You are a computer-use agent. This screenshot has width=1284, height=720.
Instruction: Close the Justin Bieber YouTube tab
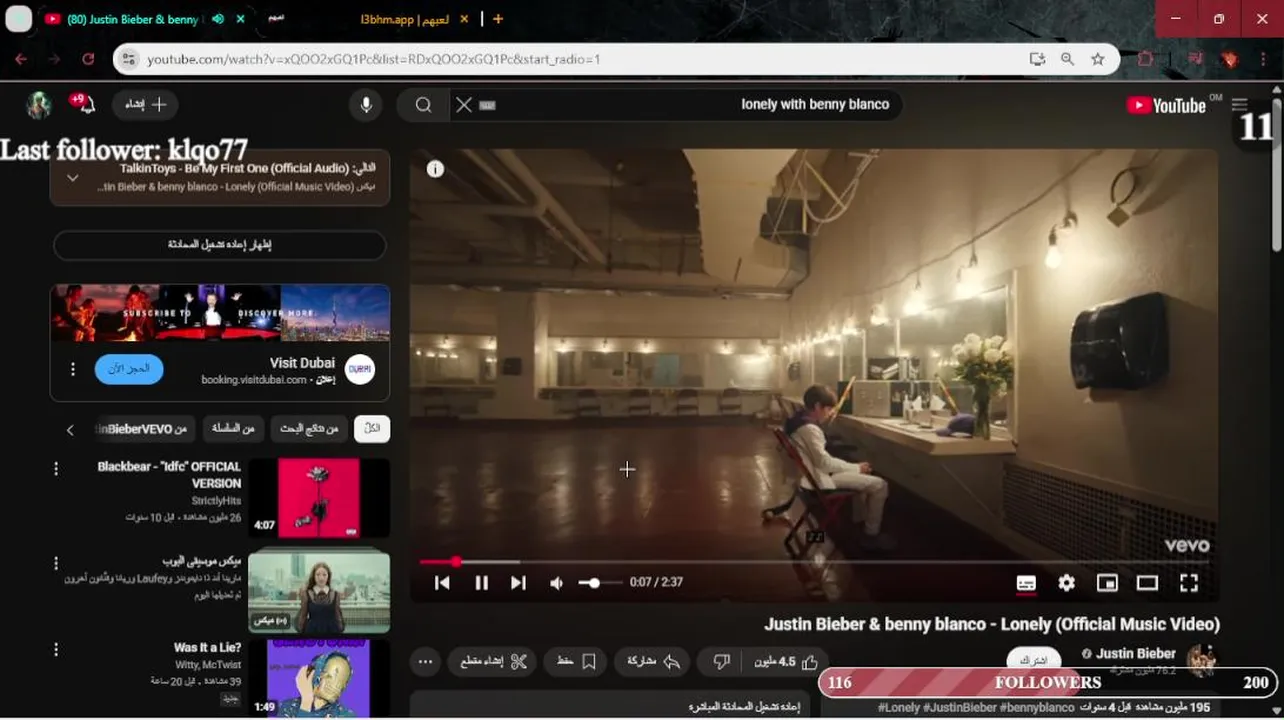point(241,19)
